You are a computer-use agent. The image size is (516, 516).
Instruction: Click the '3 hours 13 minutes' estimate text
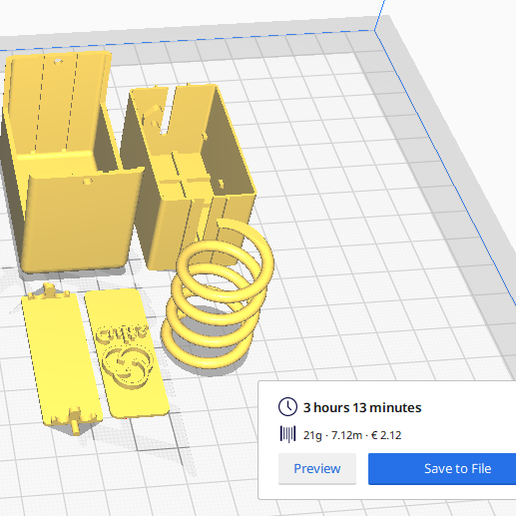(x=362, y=407)
